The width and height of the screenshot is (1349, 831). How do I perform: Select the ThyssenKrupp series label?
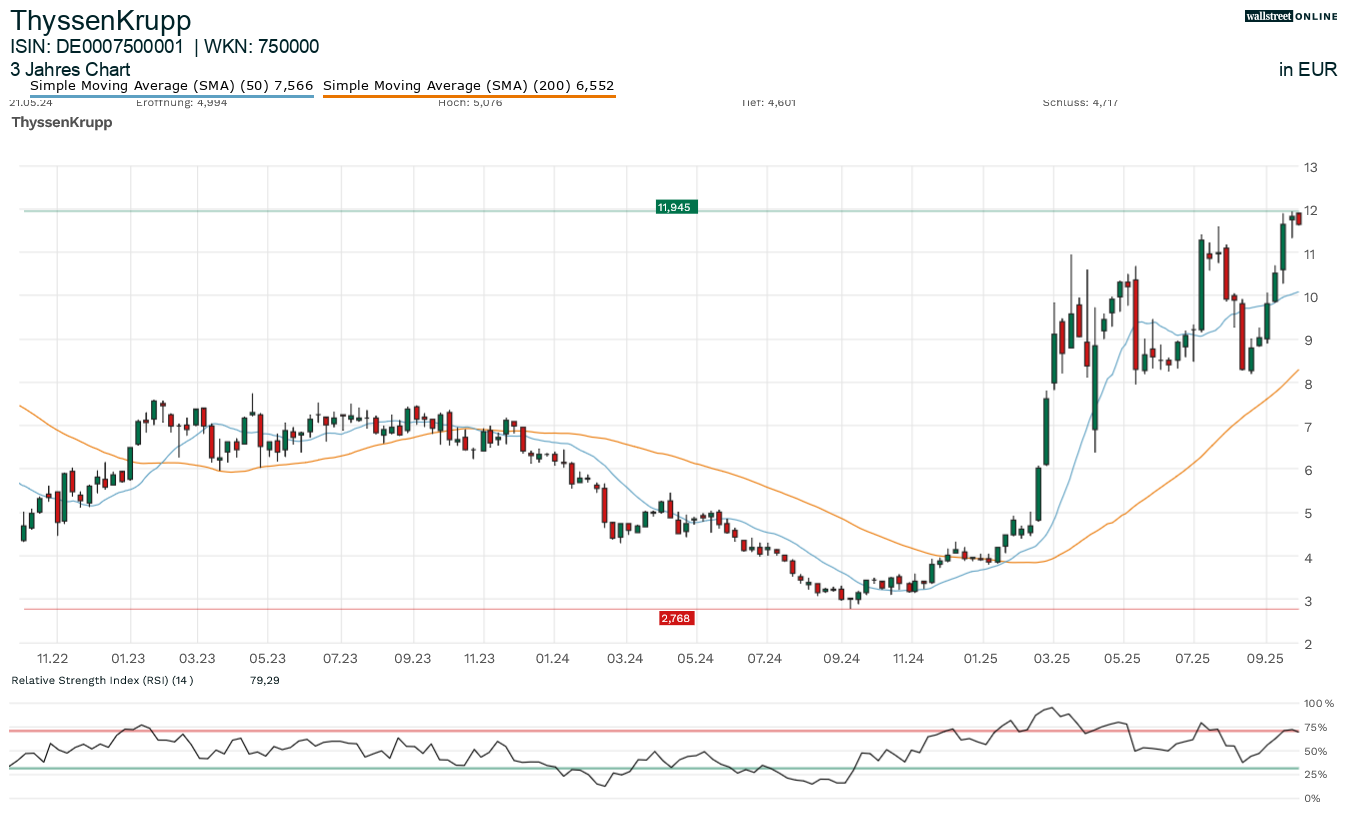[61, 122]
